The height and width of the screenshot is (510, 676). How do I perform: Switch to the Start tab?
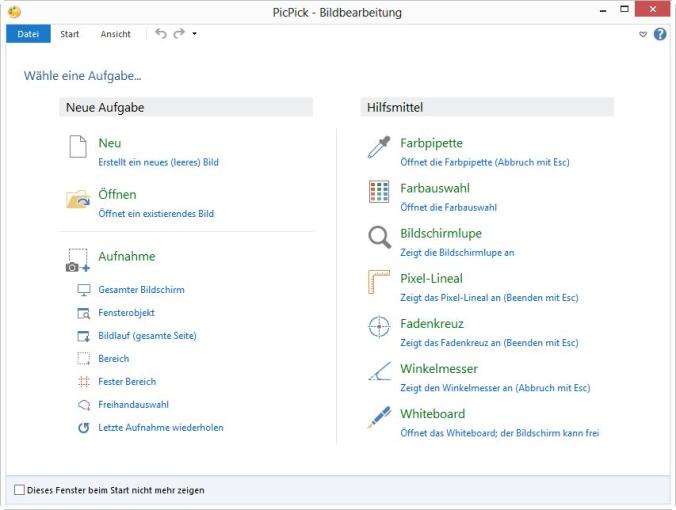(x=69, y=34)
